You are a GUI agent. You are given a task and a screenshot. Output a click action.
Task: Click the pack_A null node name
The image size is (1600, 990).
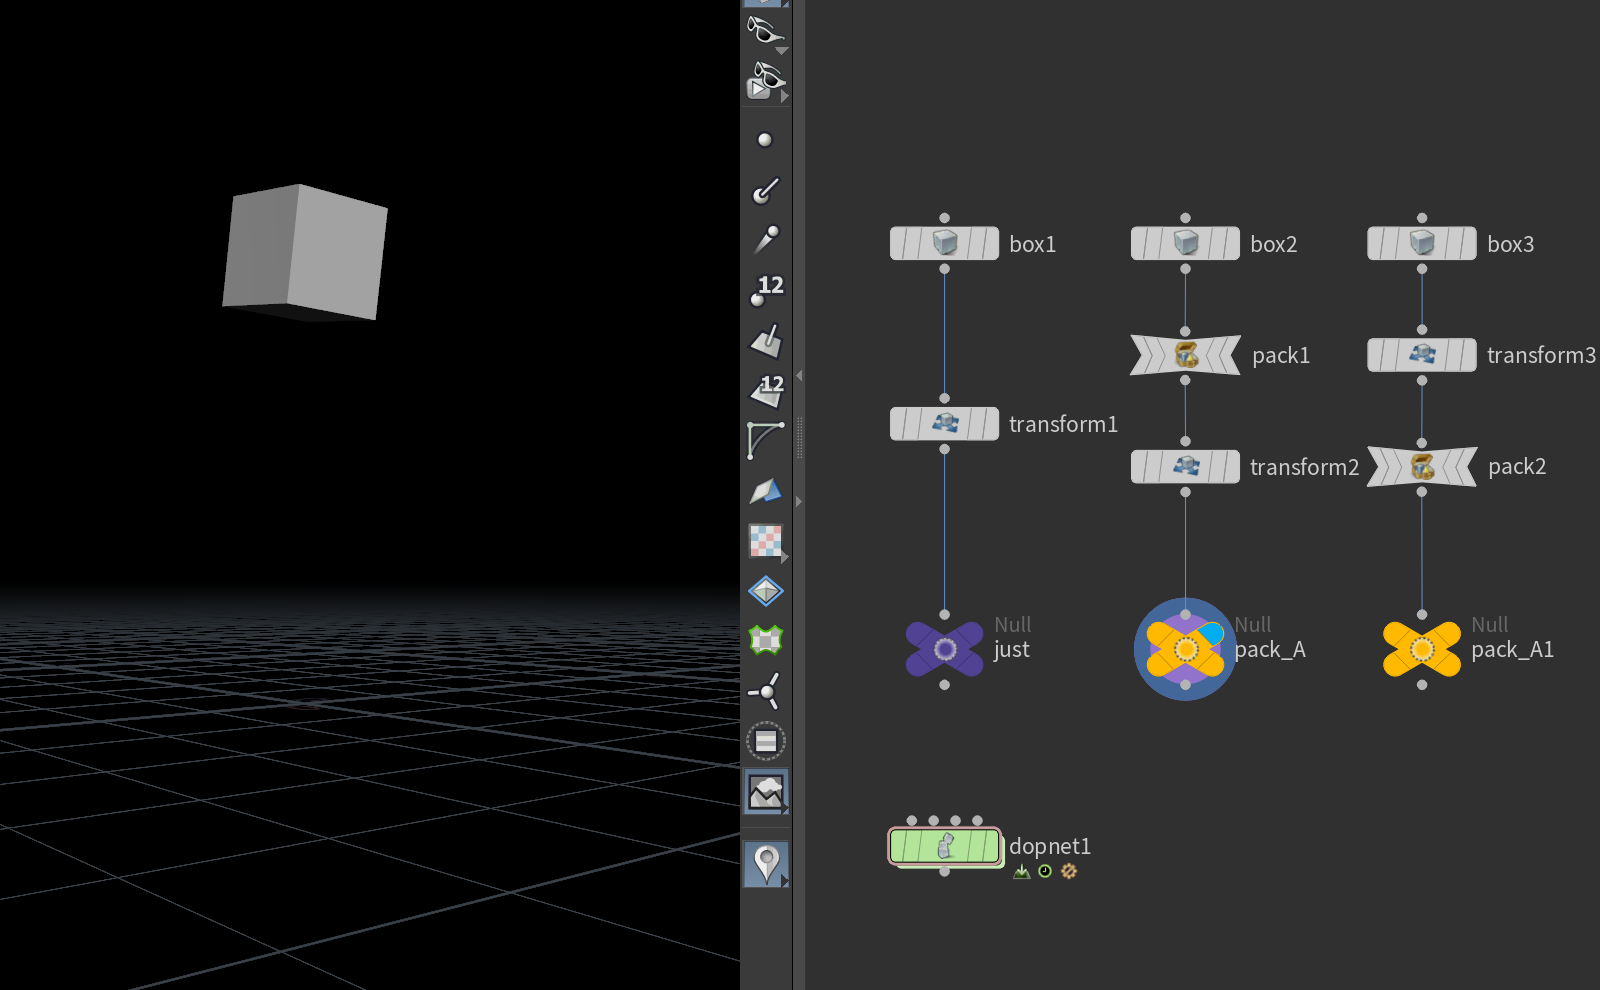click(x=1270, y=650)
